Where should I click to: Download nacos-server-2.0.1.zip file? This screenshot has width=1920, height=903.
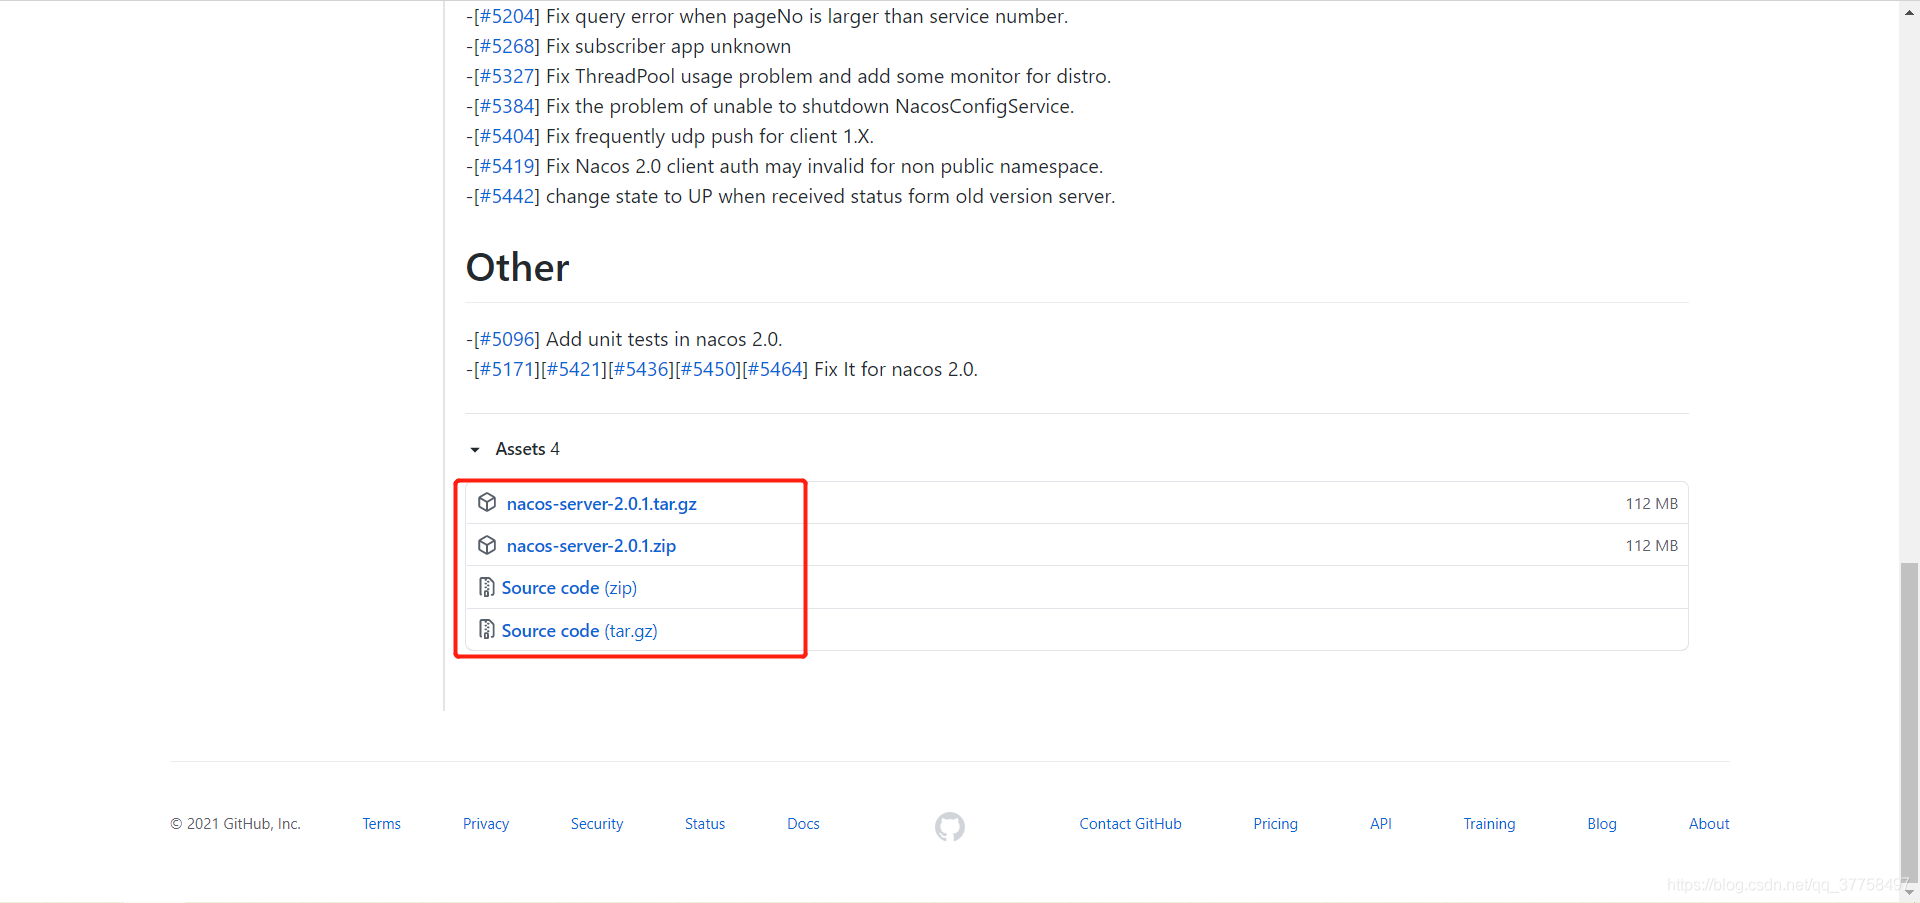coord(591,546)
